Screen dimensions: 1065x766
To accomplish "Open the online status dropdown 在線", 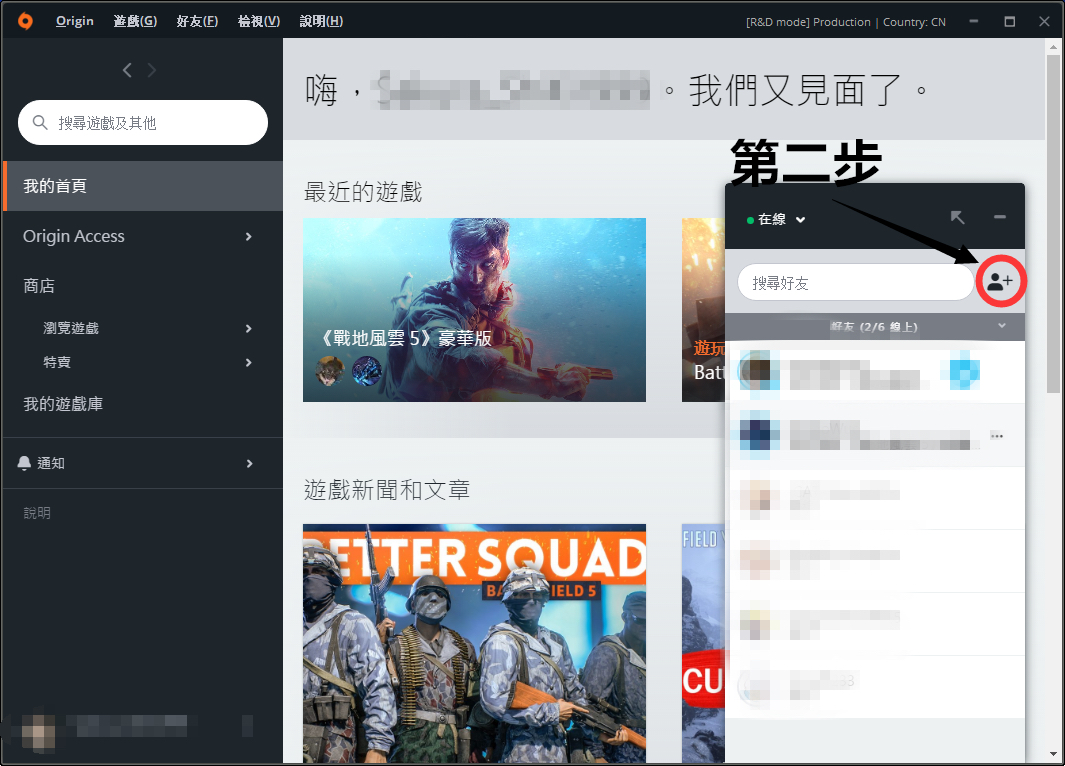I will pyautogui.click(x=776, y=219).
